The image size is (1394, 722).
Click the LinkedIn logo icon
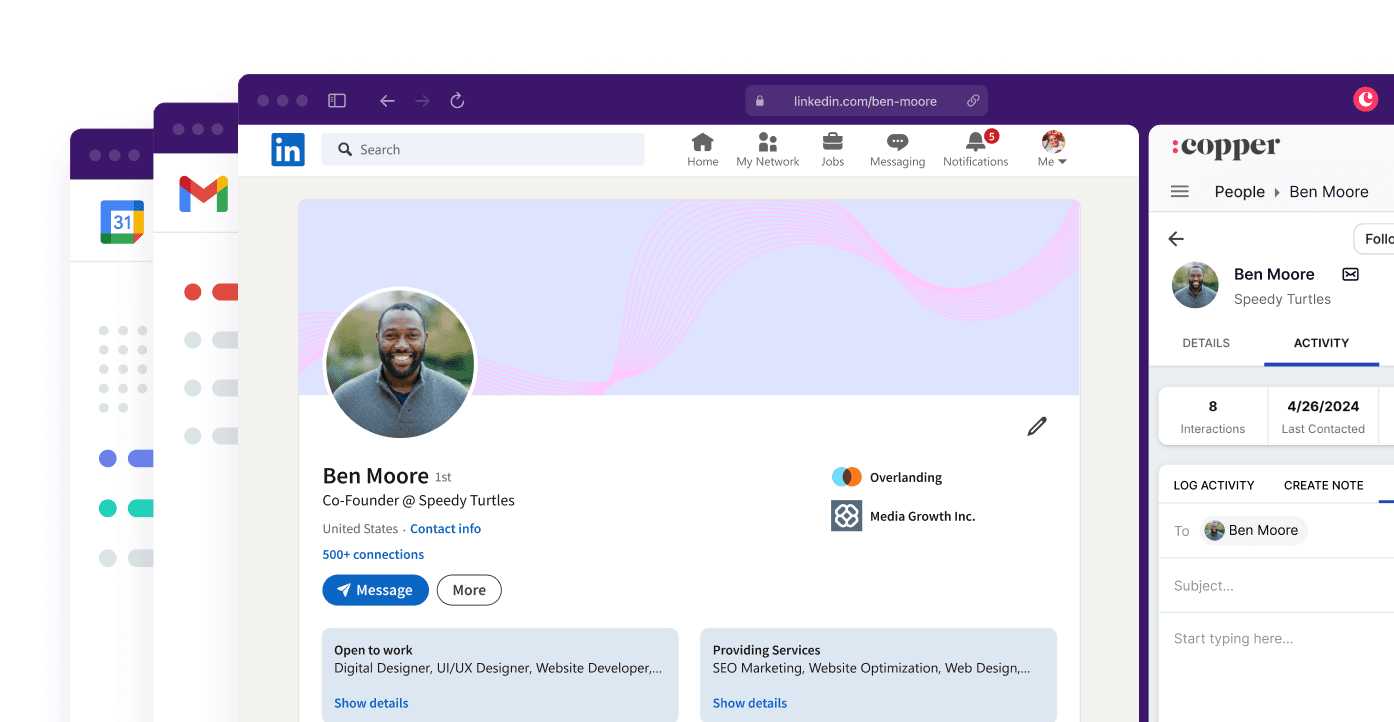[x=288, y=150]
